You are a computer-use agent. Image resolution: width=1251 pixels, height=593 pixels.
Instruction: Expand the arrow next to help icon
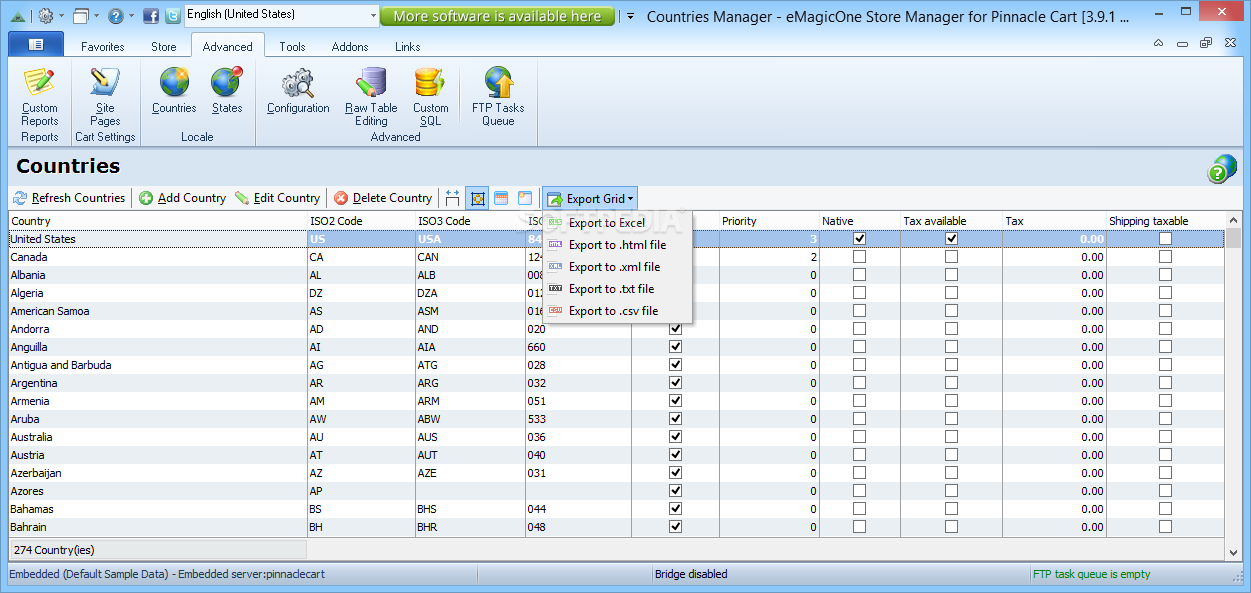132,16
